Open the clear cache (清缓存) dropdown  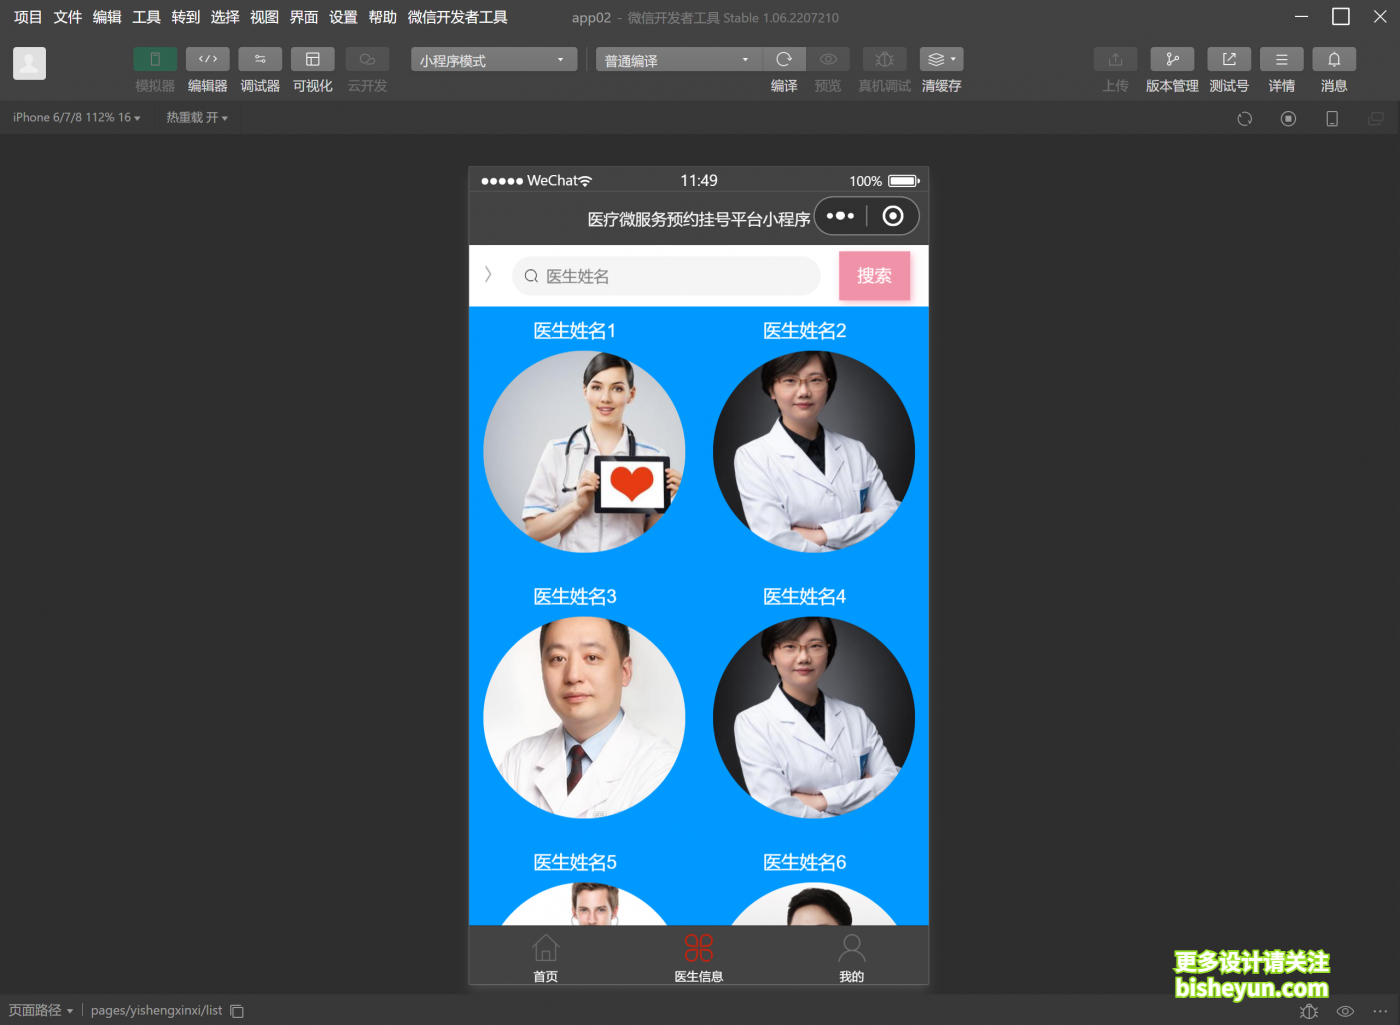(941, 59)
